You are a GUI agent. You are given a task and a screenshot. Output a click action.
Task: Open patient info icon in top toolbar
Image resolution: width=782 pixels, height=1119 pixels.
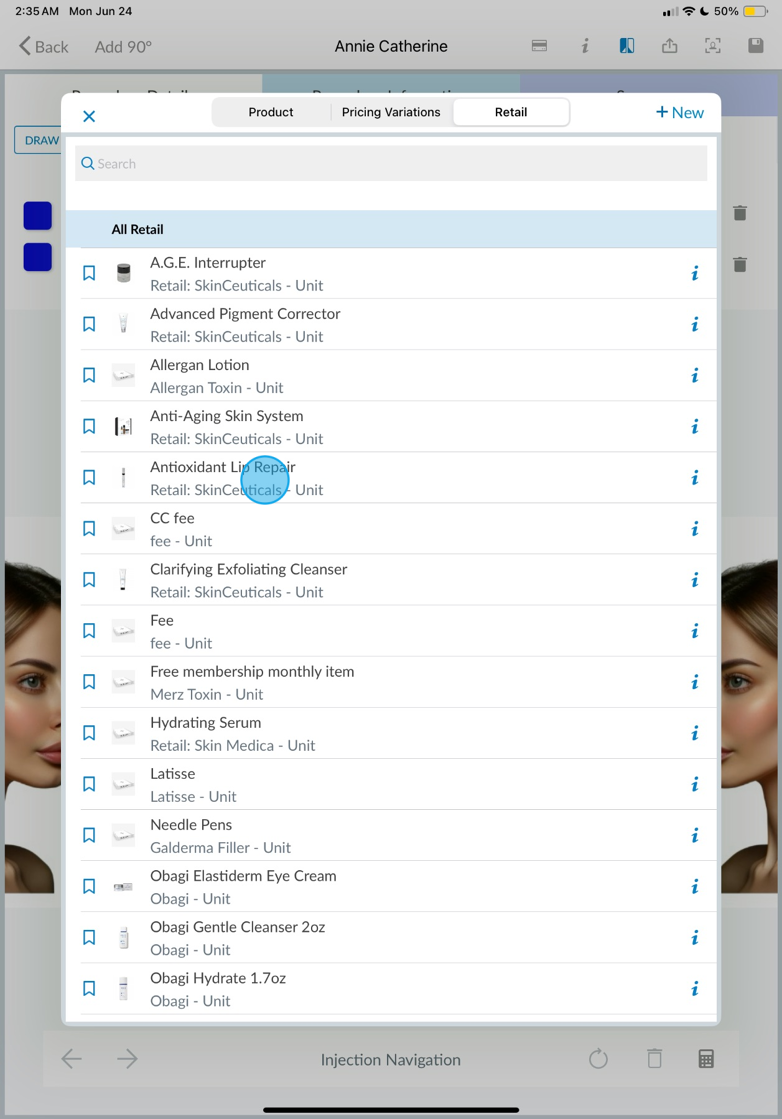[584, 46]
